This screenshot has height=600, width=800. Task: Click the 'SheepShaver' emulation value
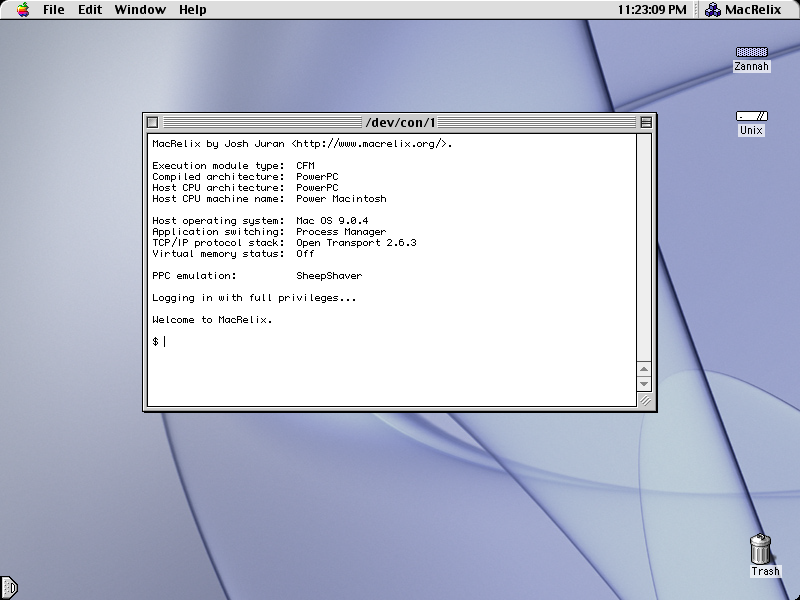(329, 276)
